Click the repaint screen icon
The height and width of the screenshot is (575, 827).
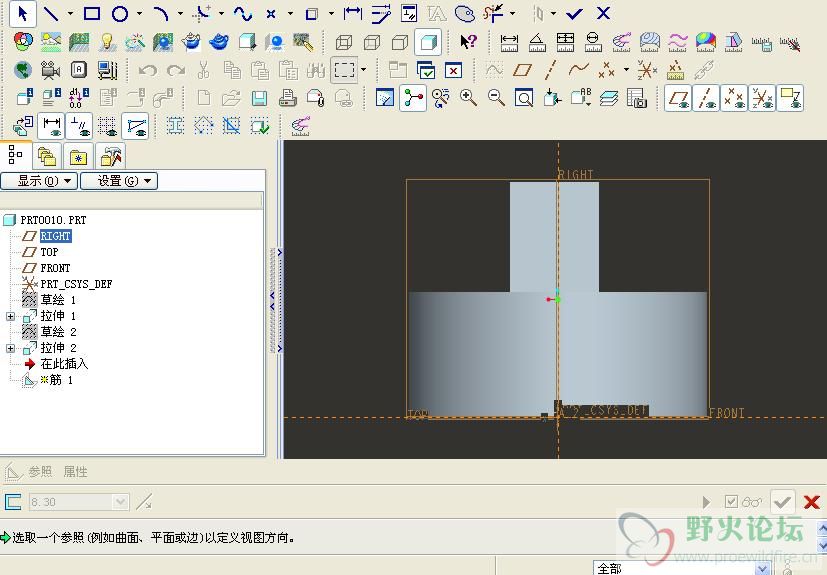pos(385,98)
